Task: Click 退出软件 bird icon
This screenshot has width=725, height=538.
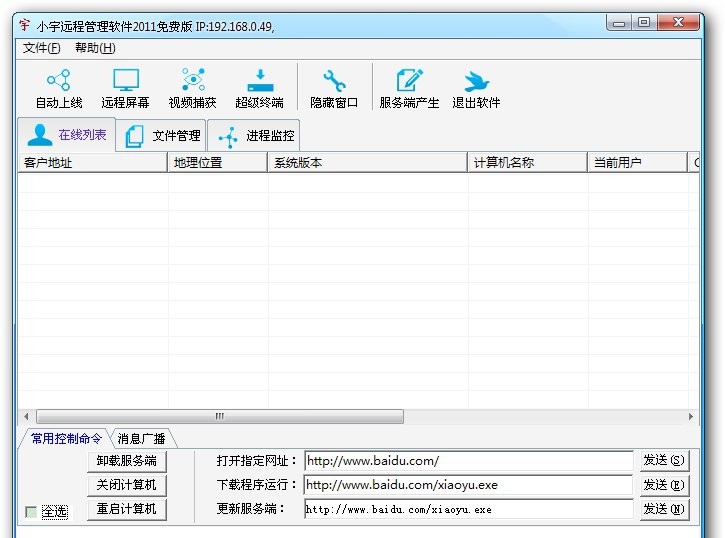Action: [x=476, y=81]
